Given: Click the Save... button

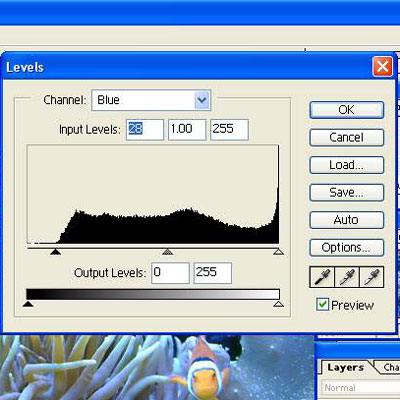Looking at the screenshot, I should coord(347,192).
